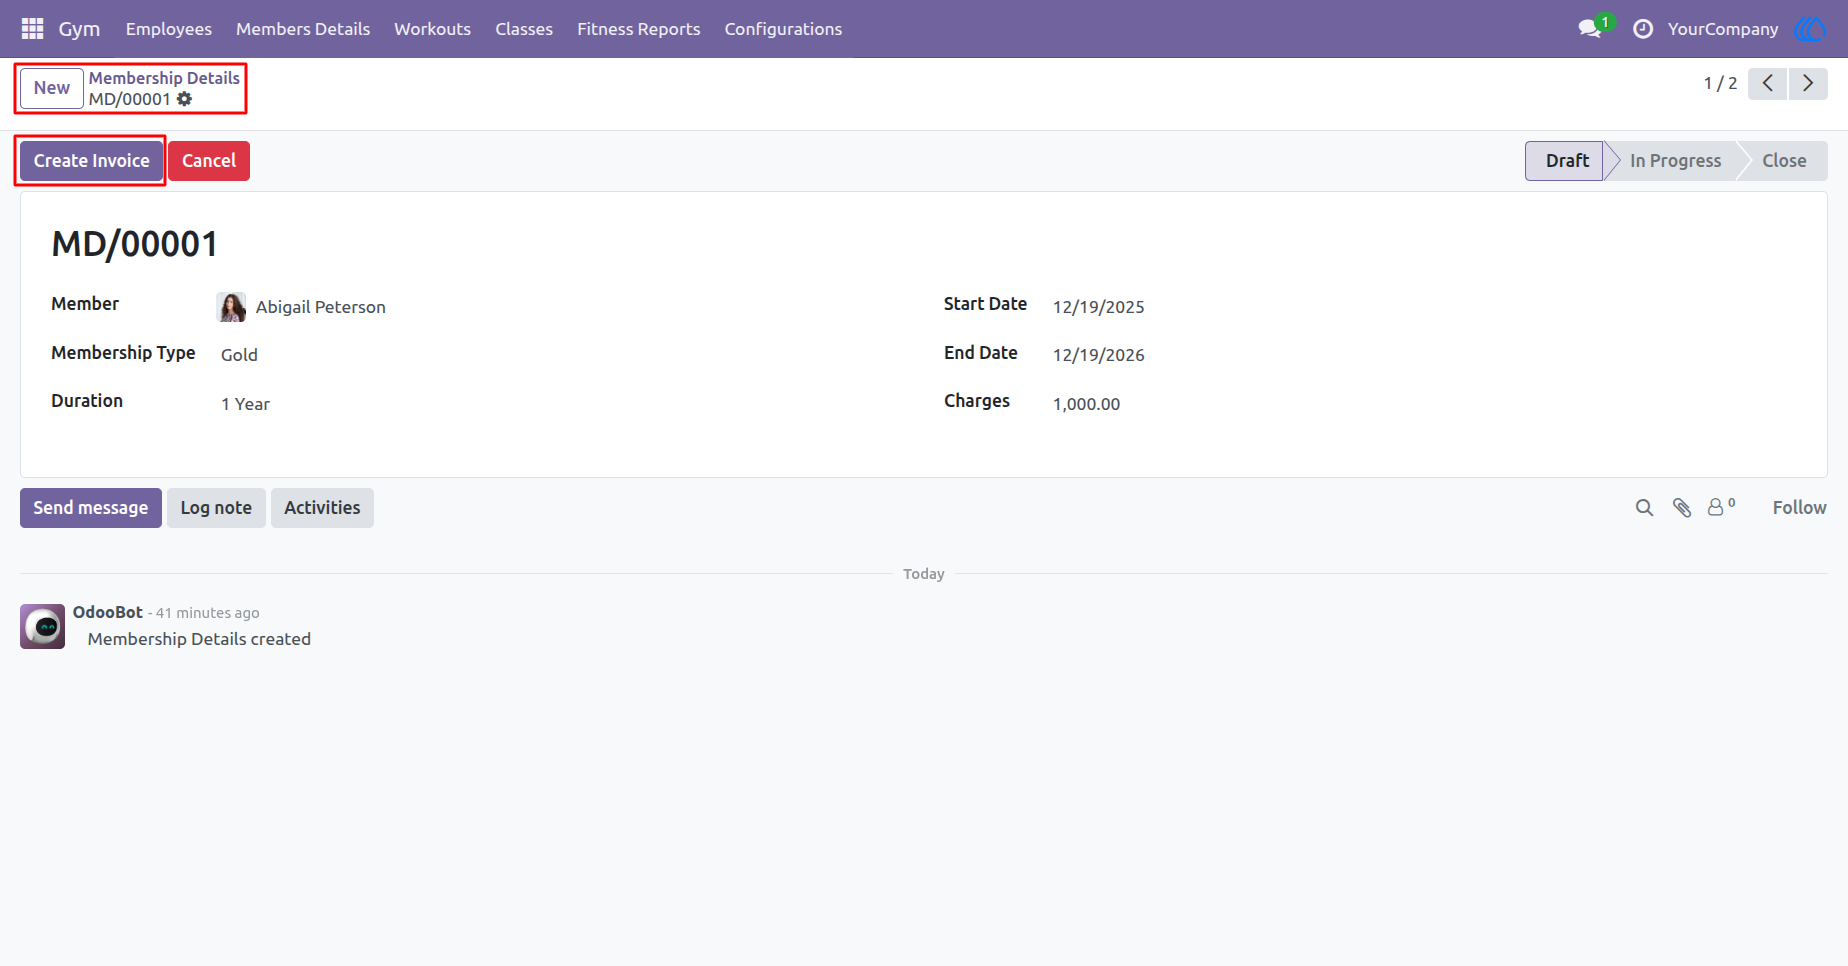Click the Duration value 1 Year
Image resolution: width=1848 pixels, height=966 pixels.
point(245,404)
